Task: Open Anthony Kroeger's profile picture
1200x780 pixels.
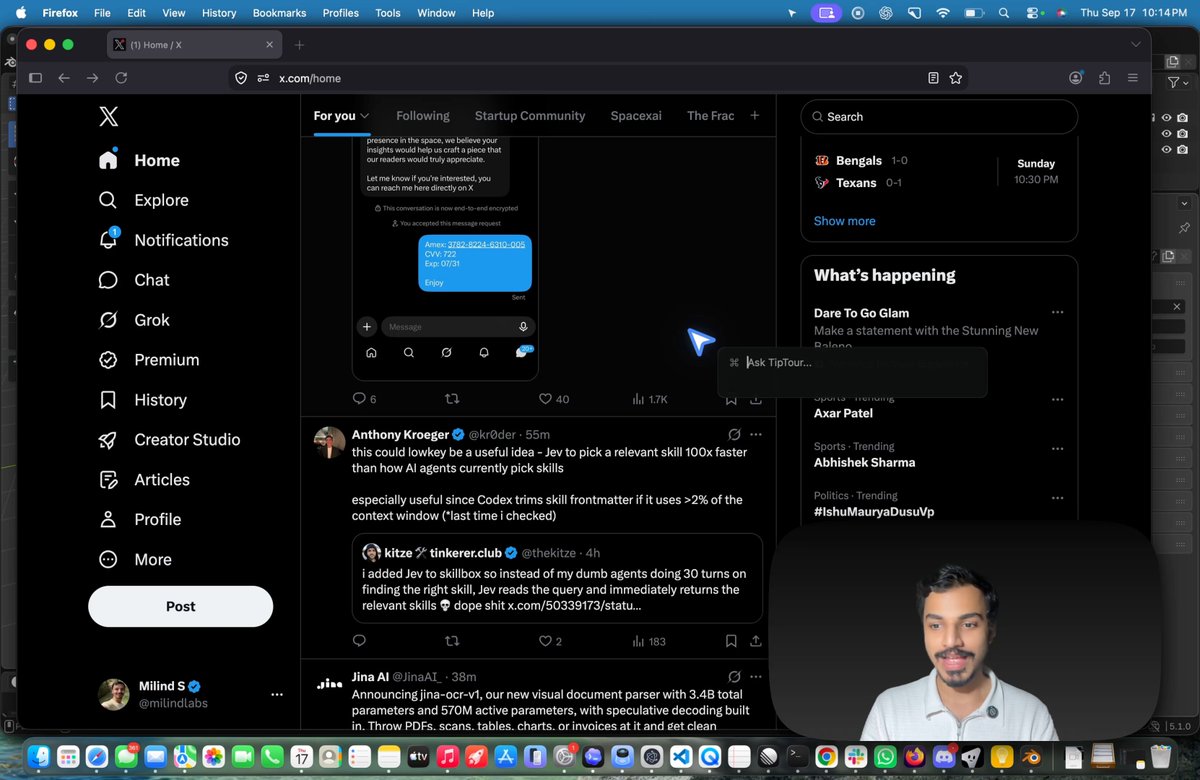Action: [x=330, y=442]
